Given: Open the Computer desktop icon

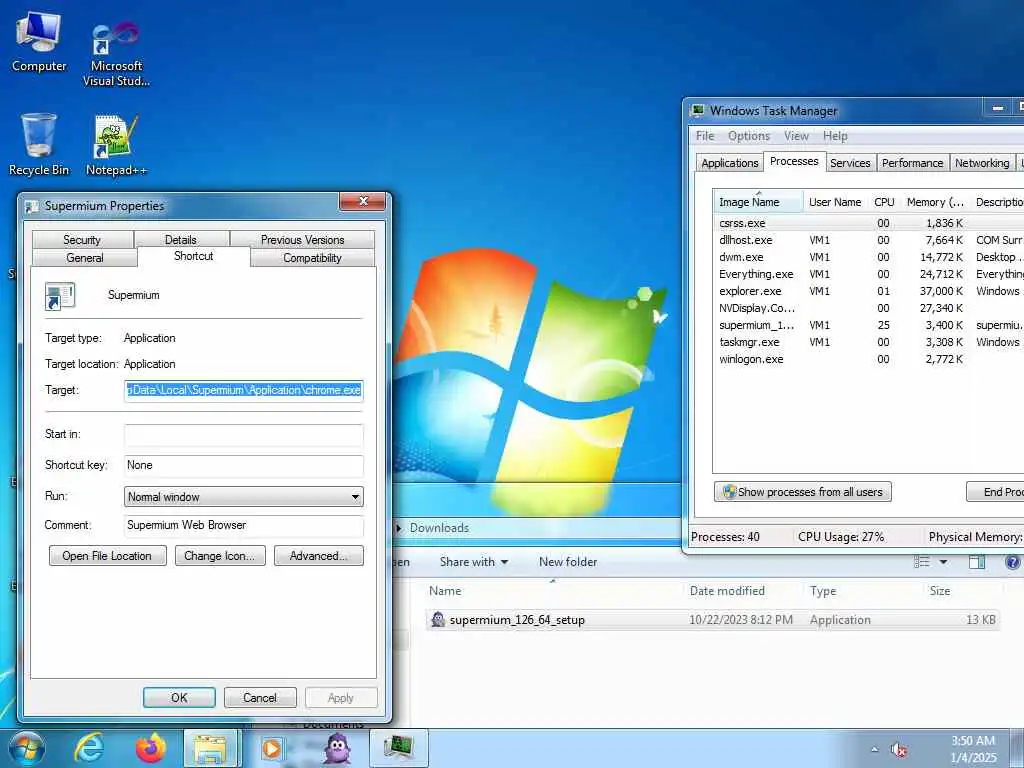Looking at the screenshot, I should 39,42.
